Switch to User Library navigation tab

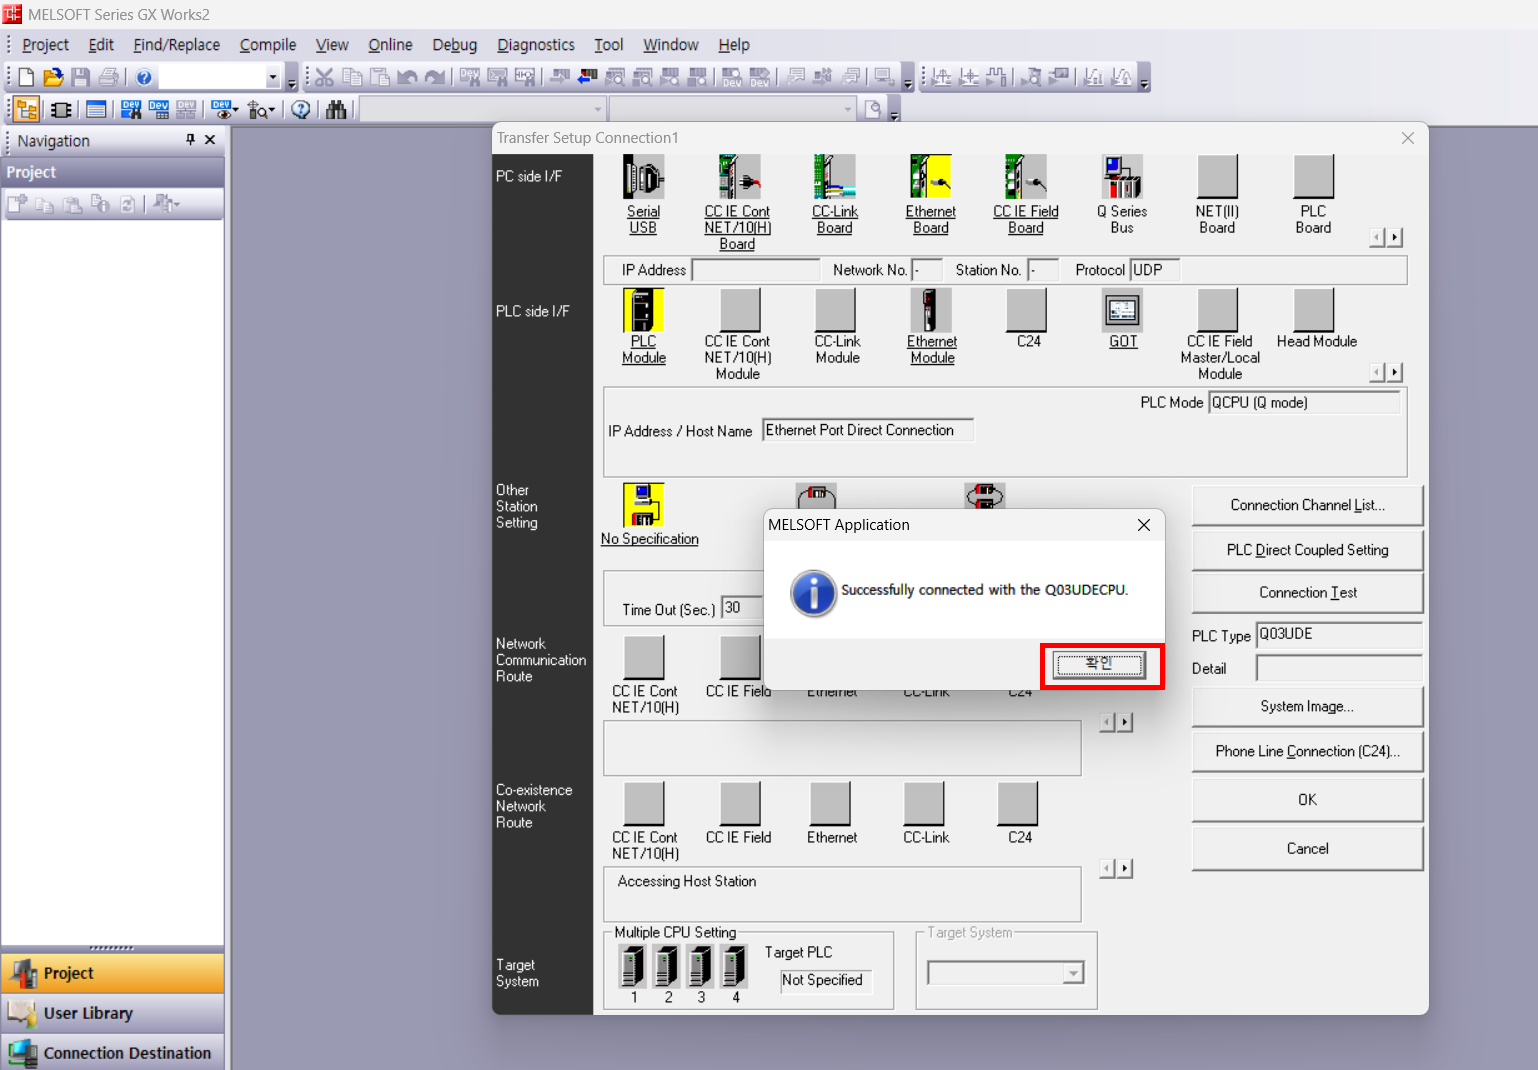[x=113, y=1013]
